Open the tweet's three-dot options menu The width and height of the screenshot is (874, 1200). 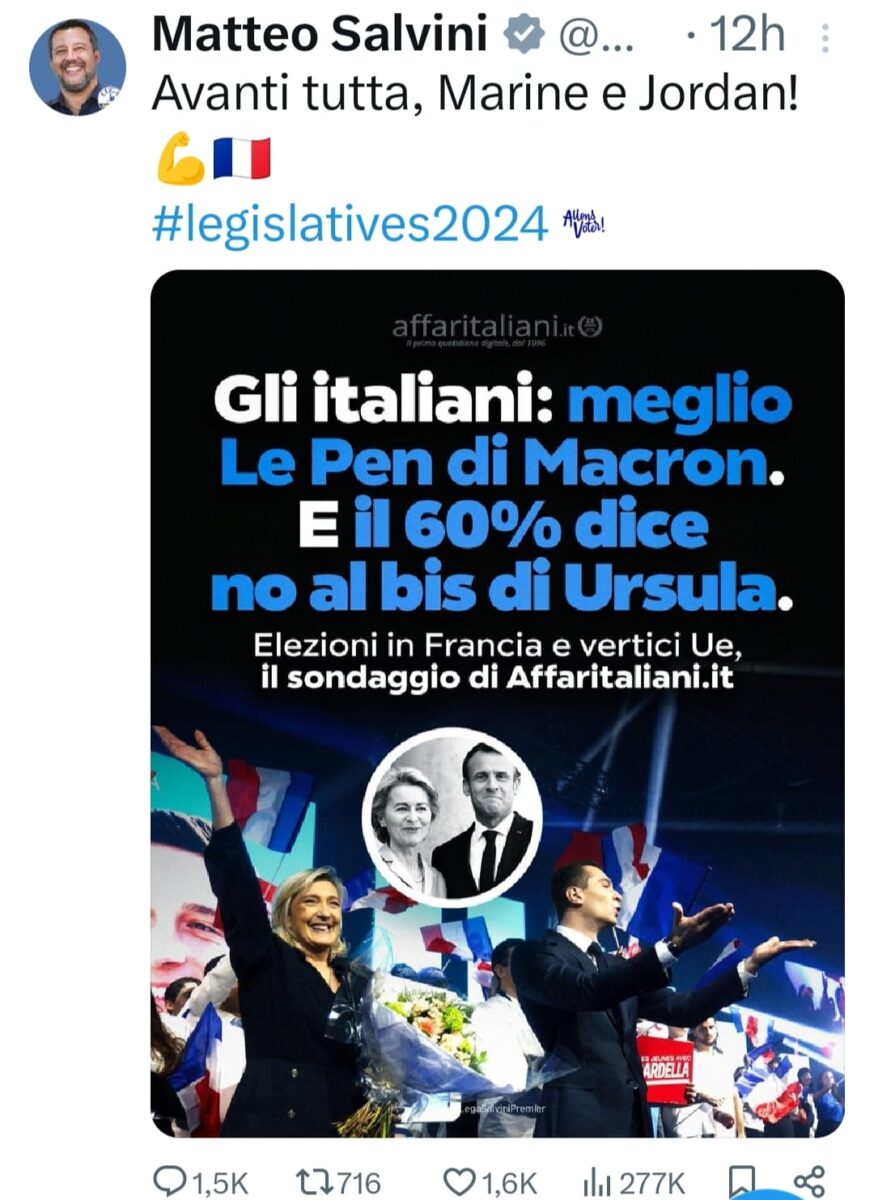coord(825,38)
